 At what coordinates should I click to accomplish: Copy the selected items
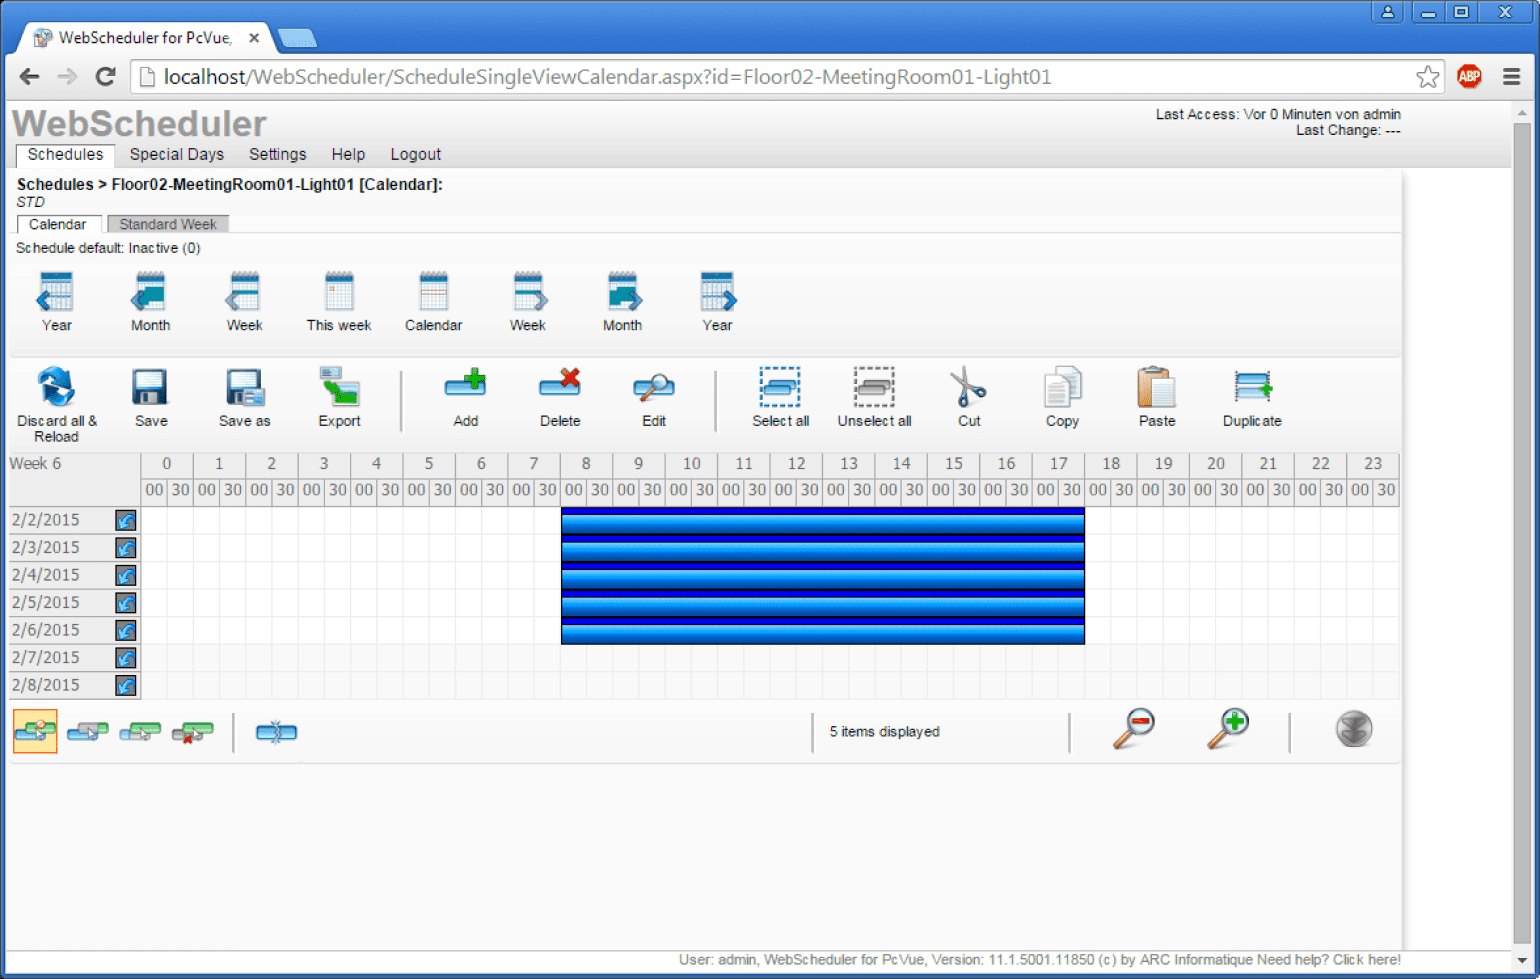(1062, 397)
